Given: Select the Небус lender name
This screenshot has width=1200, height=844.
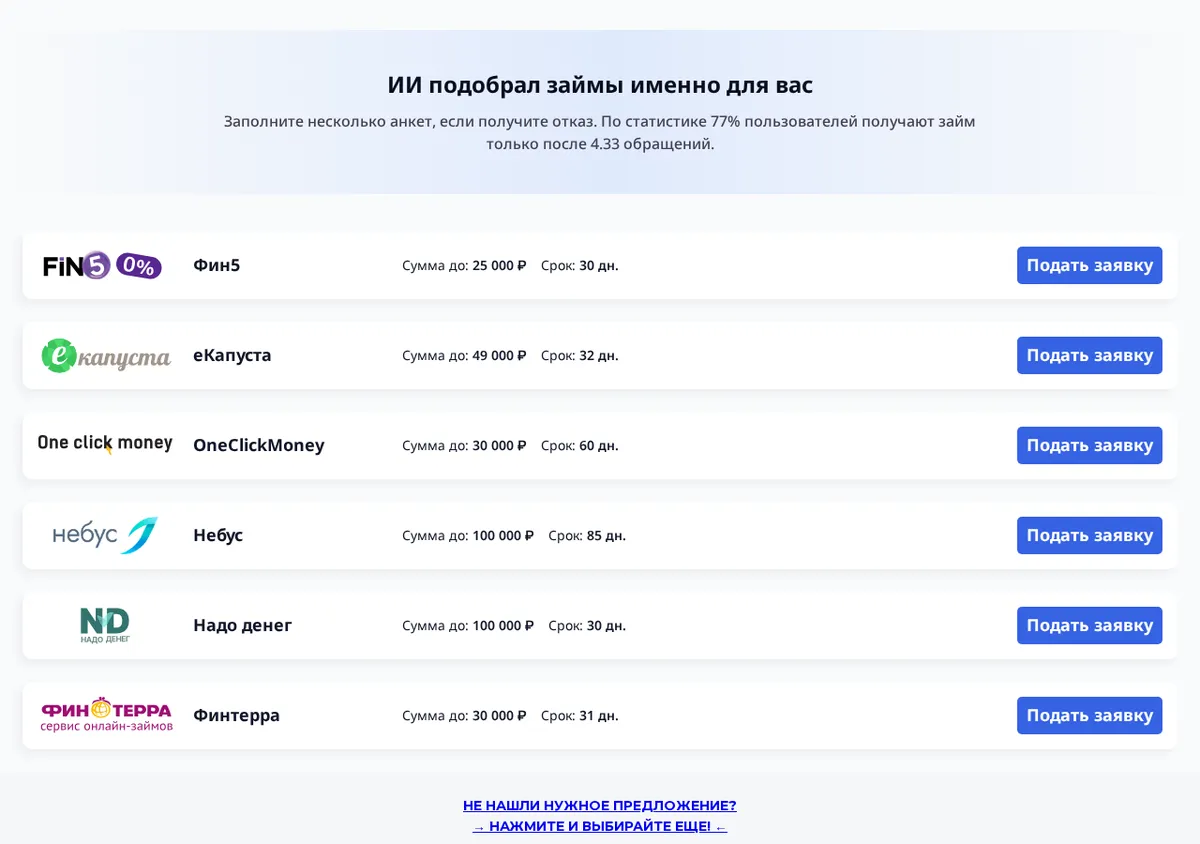Looking at the screenshot, I should (x=218, y=535).
